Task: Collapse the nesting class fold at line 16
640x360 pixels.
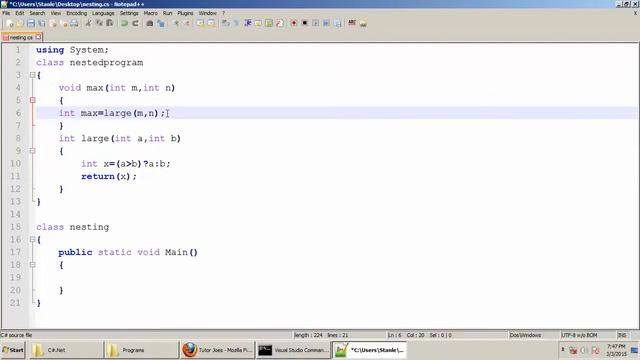Action: click(33, 239)
